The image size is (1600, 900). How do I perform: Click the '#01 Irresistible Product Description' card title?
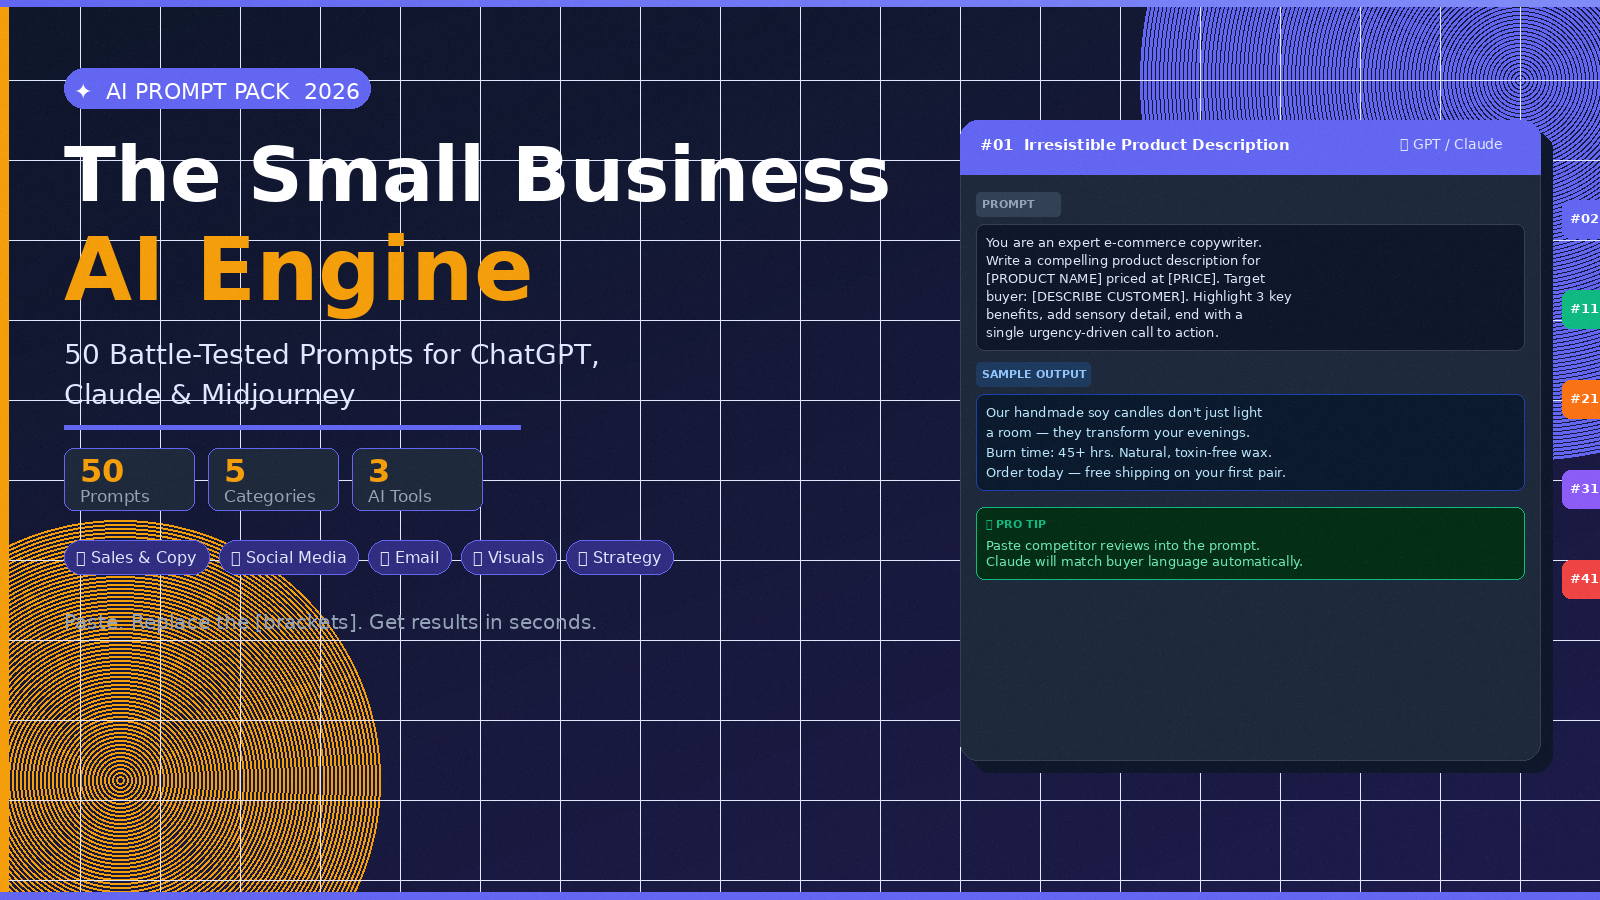coord(1135,145)
